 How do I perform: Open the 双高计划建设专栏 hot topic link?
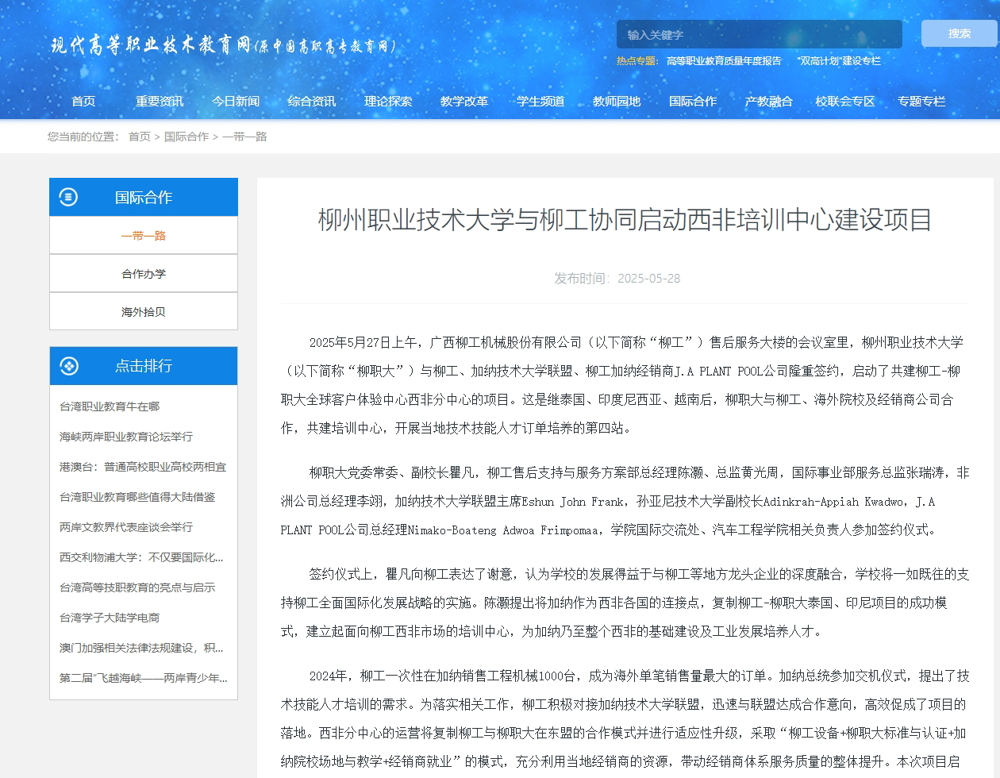pos(838,61)
